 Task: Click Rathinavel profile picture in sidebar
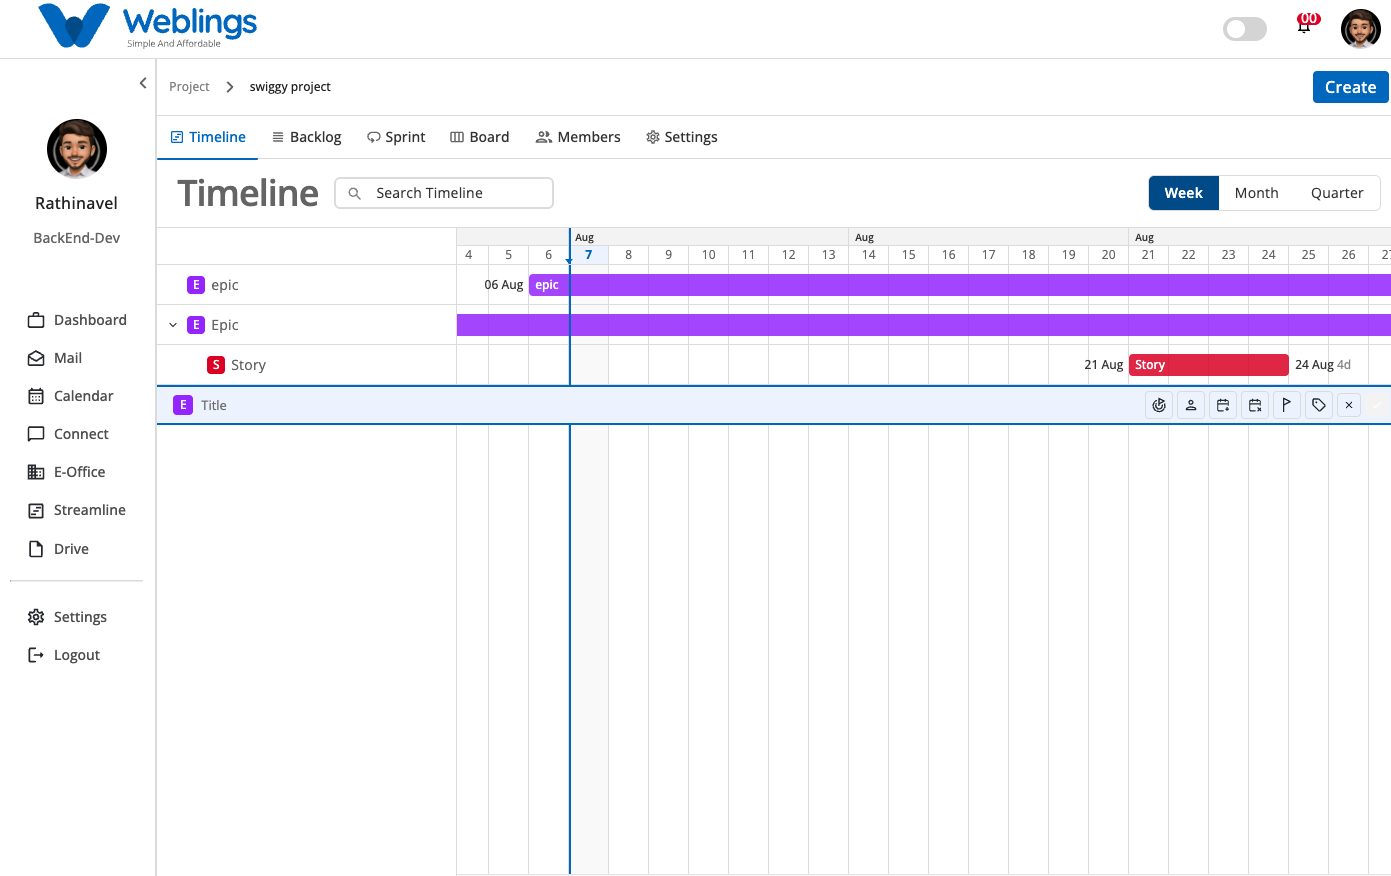point(77,149)
